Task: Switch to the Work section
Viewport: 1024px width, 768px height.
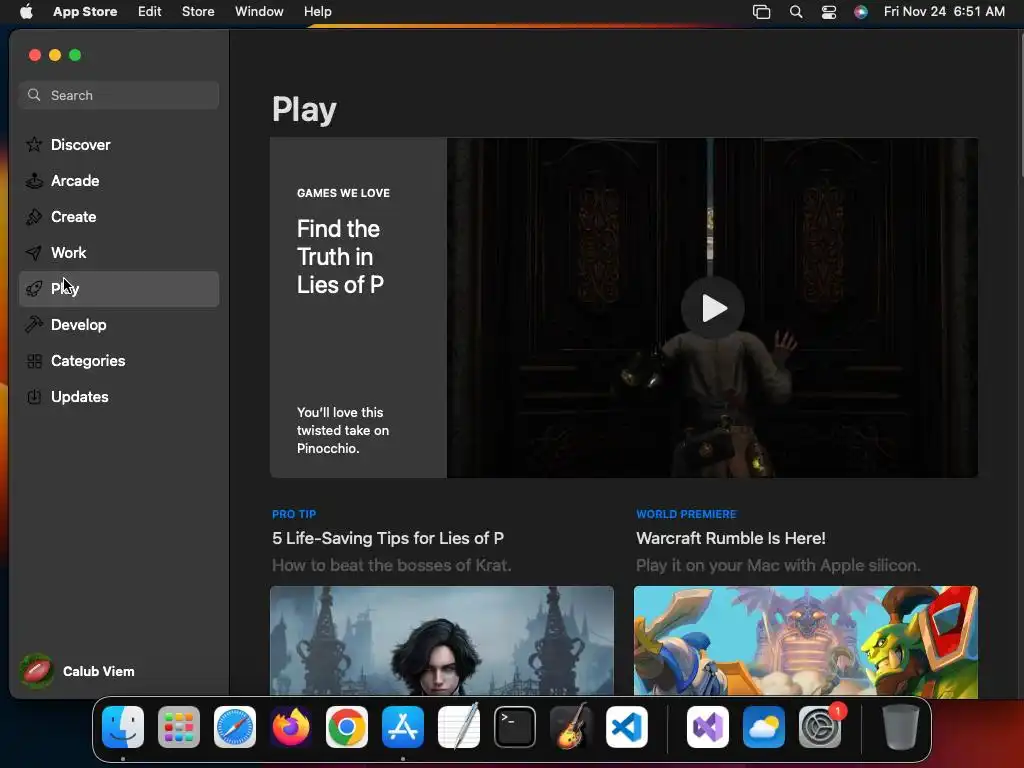Action: [x=119, y=253]
